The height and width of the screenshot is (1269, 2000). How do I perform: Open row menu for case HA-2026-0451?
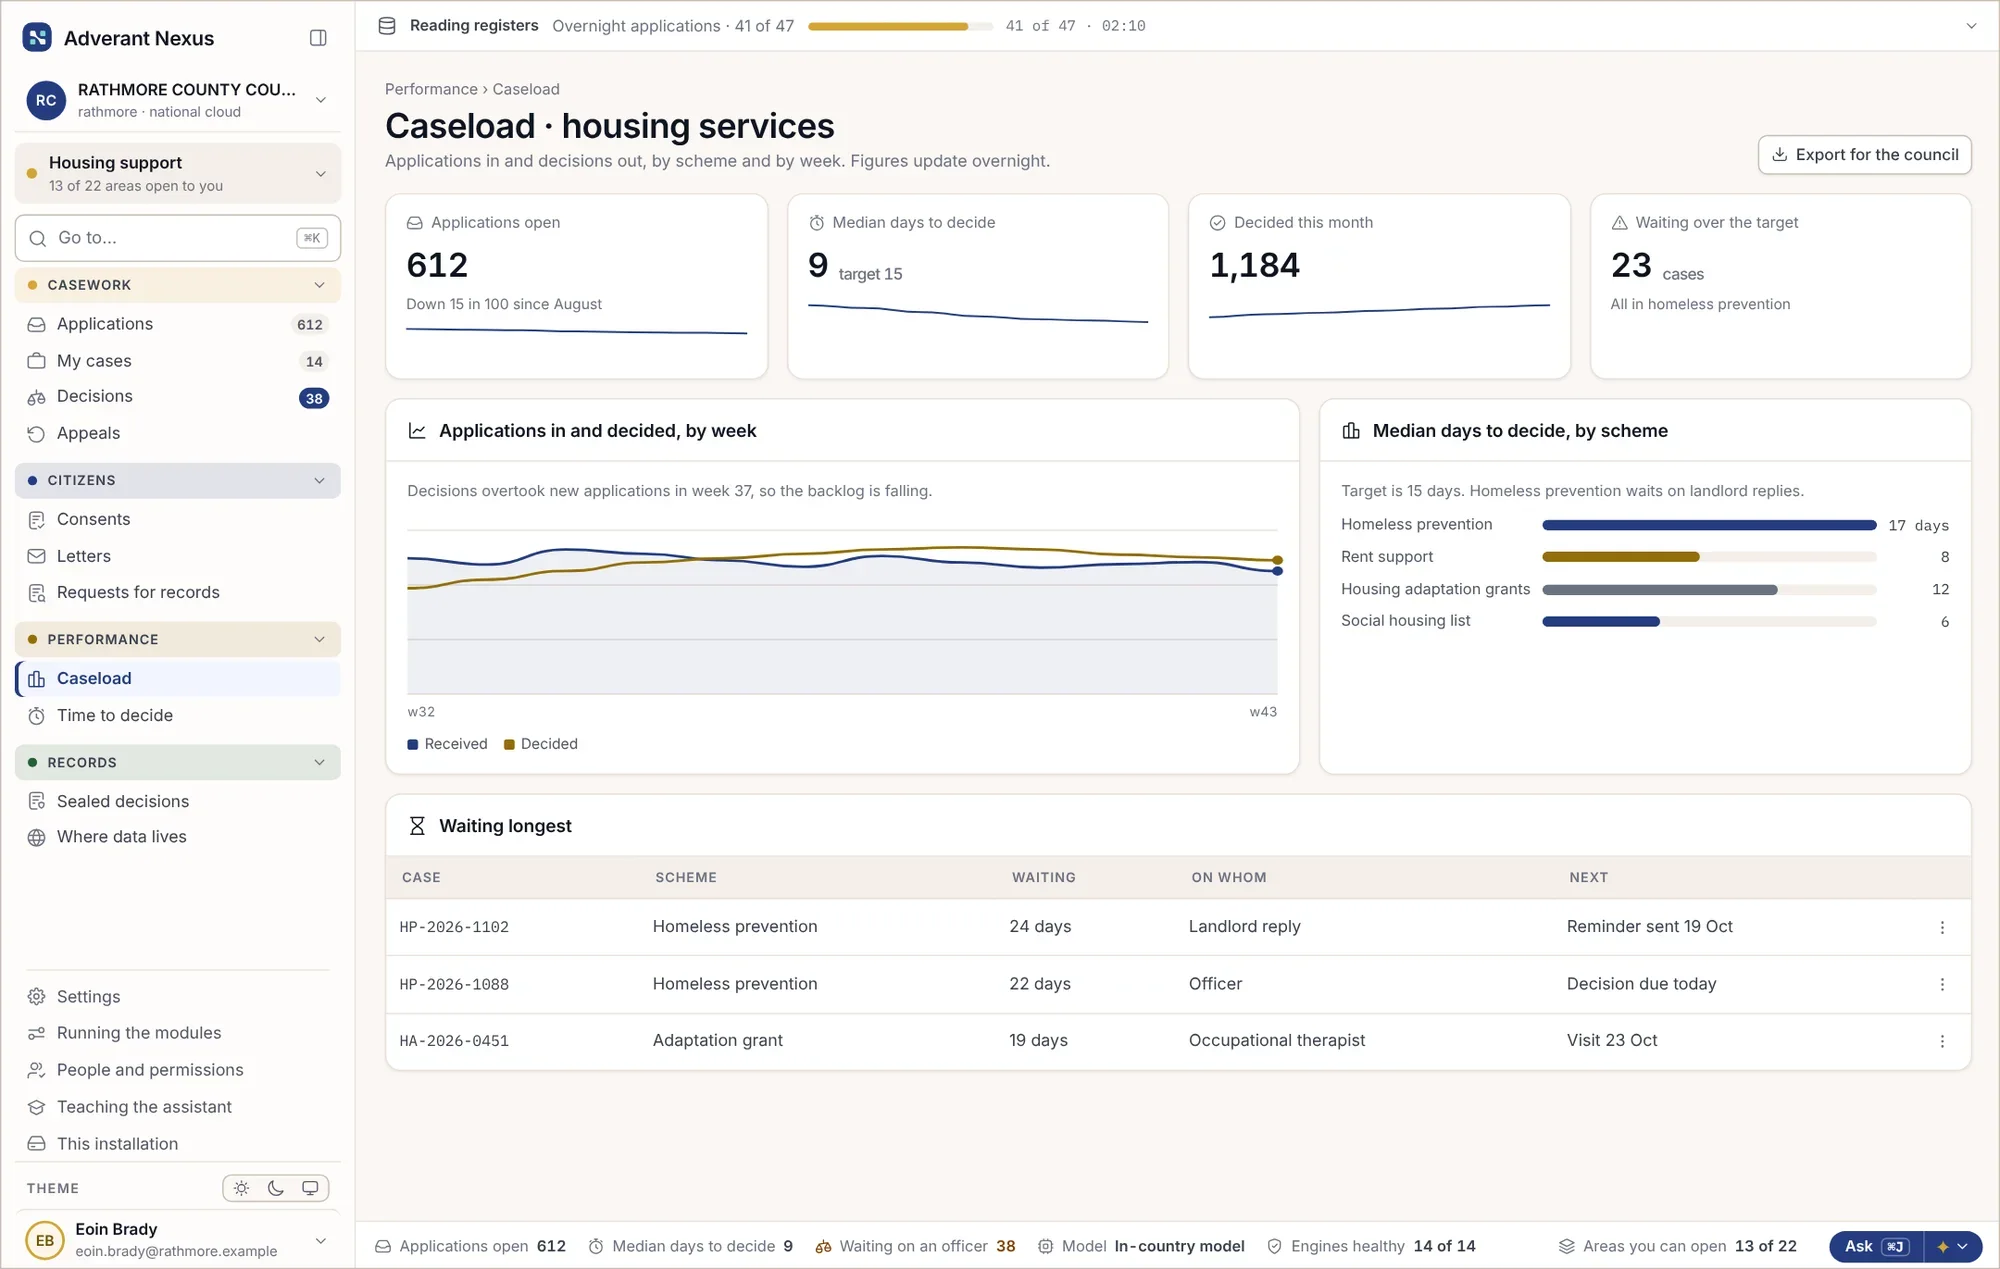tap(1942, 1041)
